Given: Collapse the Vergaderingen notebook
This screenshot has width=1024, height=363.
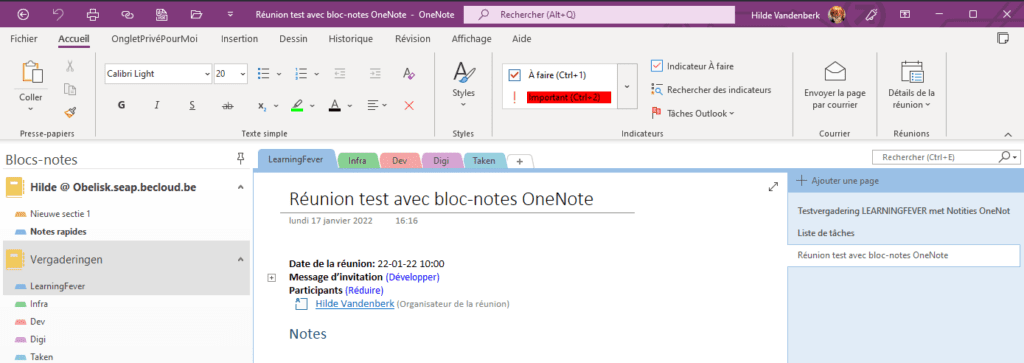Looking at the screenshot, I should tap(240, 259).
